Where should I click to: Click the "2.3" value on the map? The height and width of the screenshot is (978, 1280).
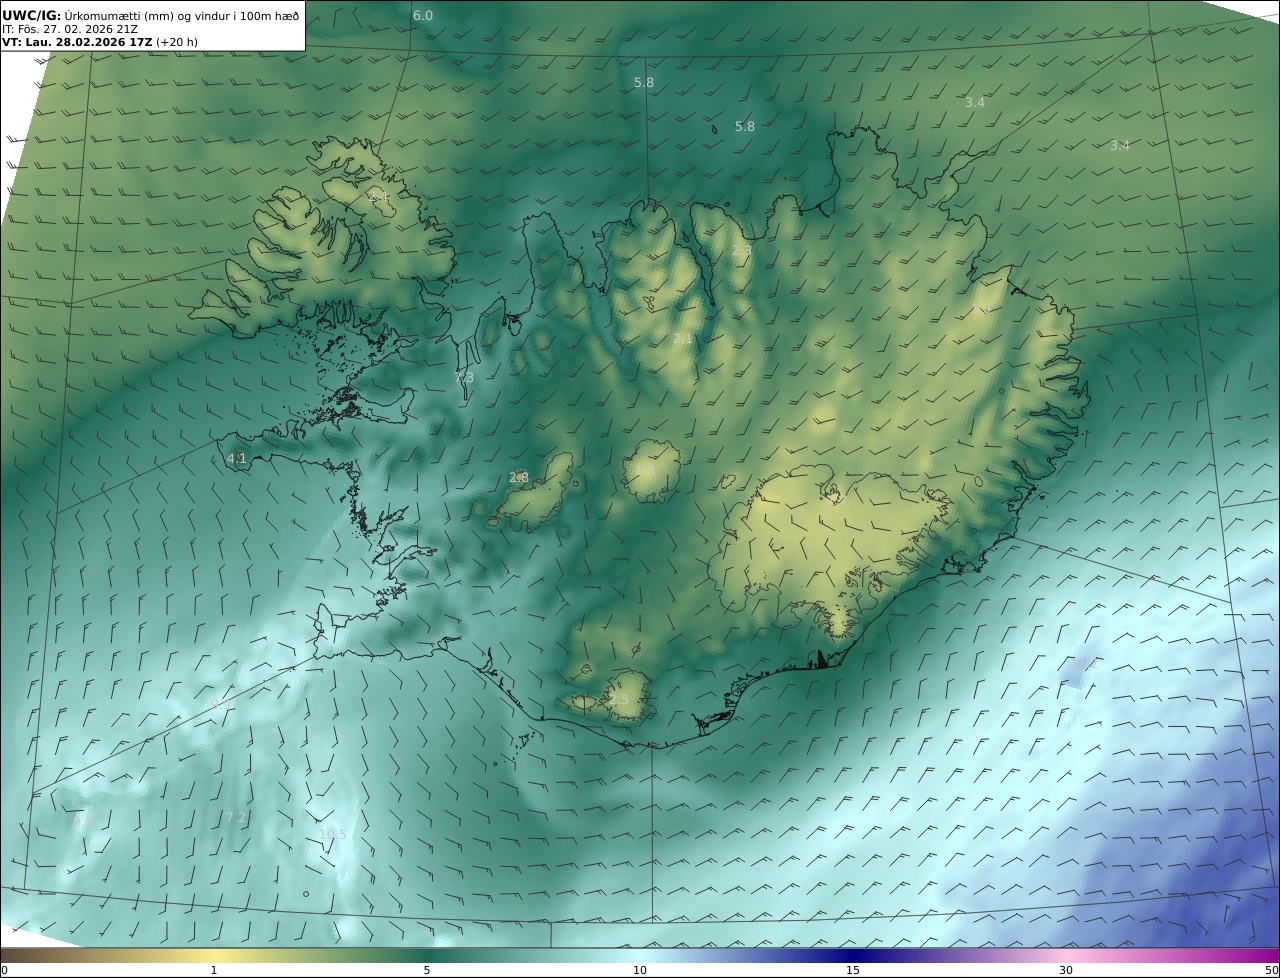[x=741, y=250]
